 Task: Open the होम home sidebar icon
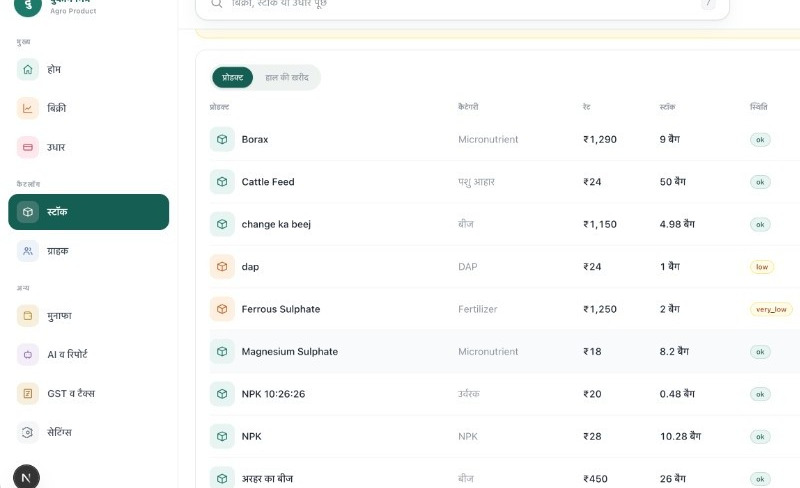(x=28, y=69)
